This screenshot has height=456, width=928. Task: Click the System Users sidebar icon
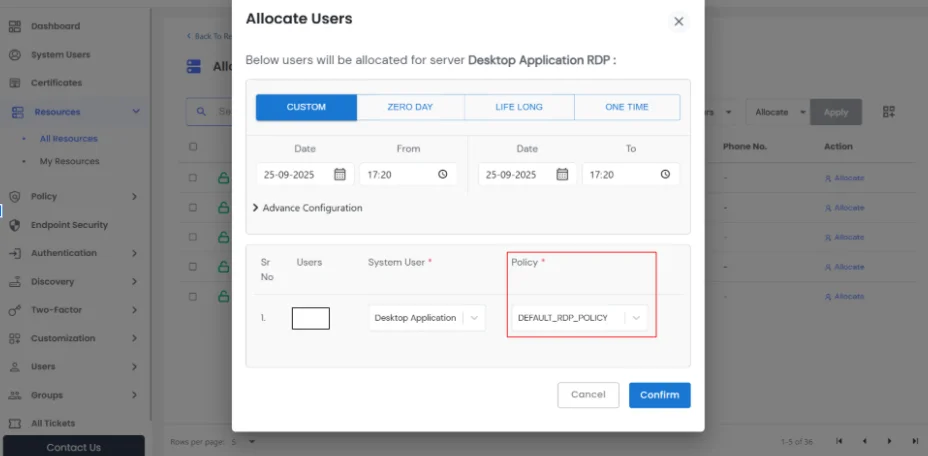tap(15, 54)
